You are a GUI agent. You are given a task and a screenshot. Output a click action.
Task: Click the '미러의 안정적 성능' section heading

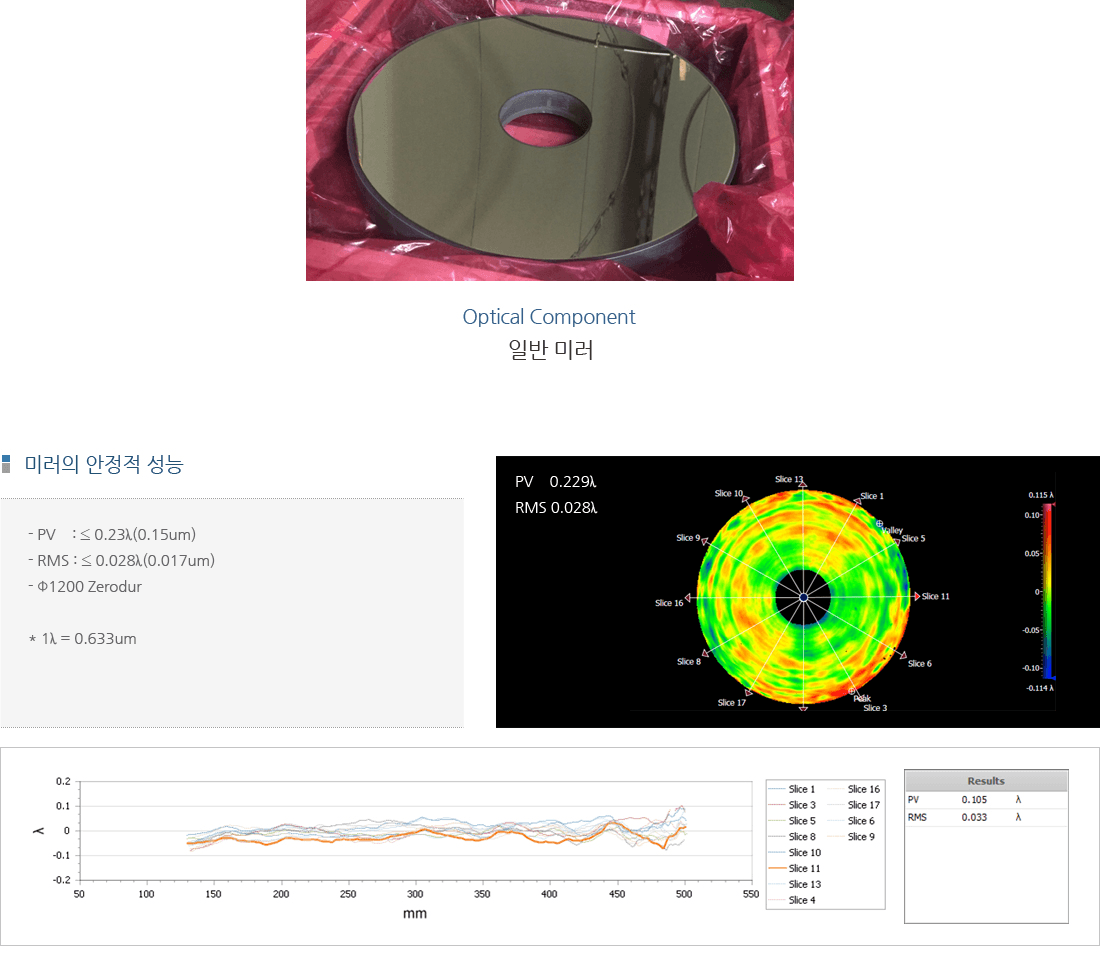(x=104, y=464)
